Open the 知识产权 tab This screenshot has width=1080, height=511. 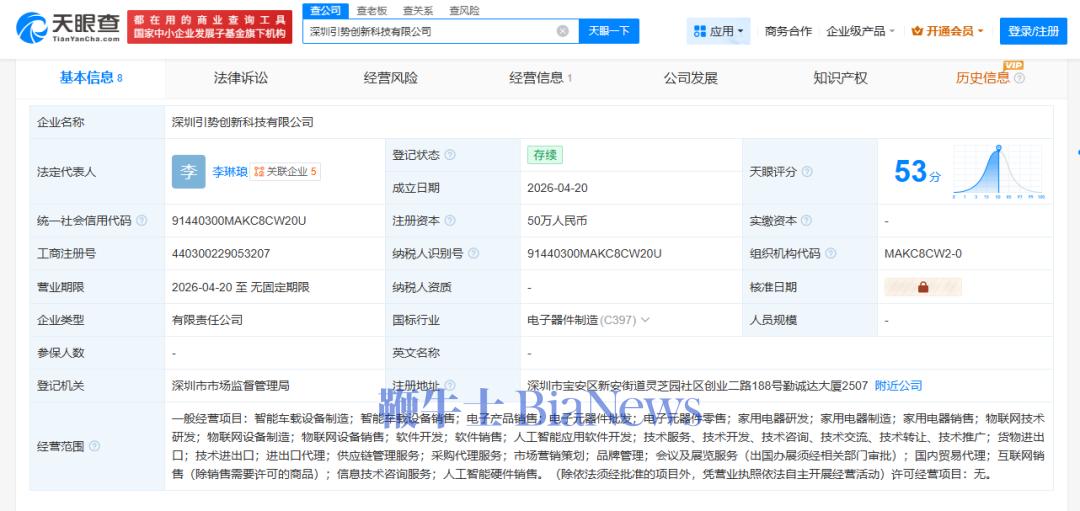click(x=840, y=78)
